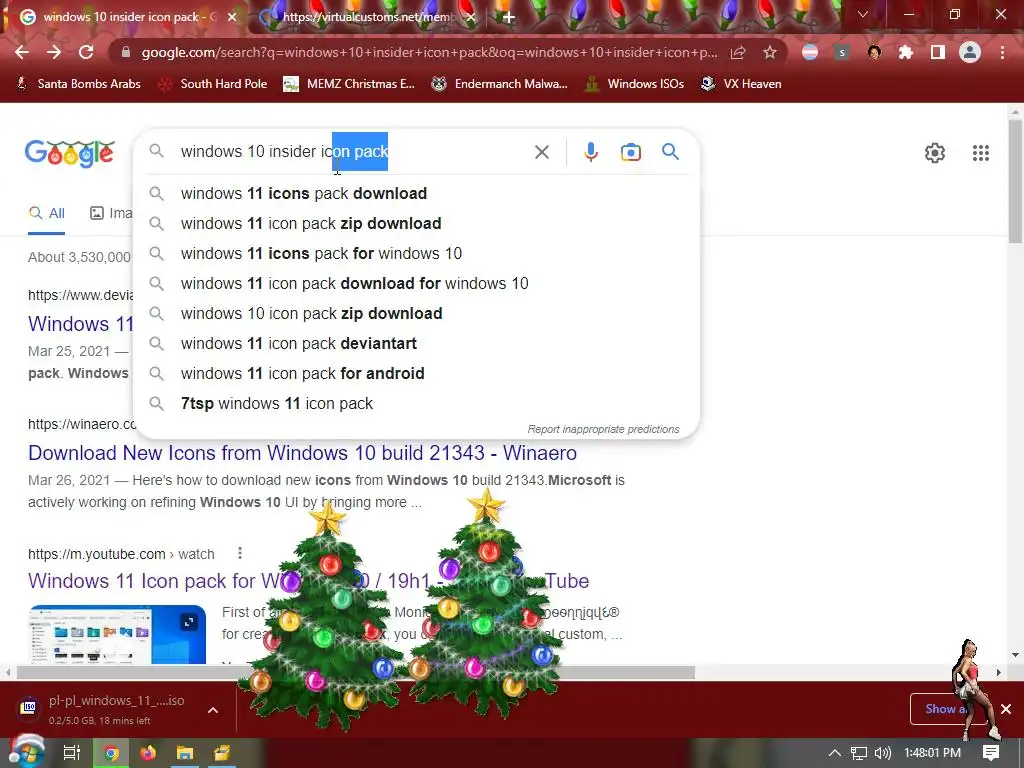Clear the Google search box text

tap(541, 152)
